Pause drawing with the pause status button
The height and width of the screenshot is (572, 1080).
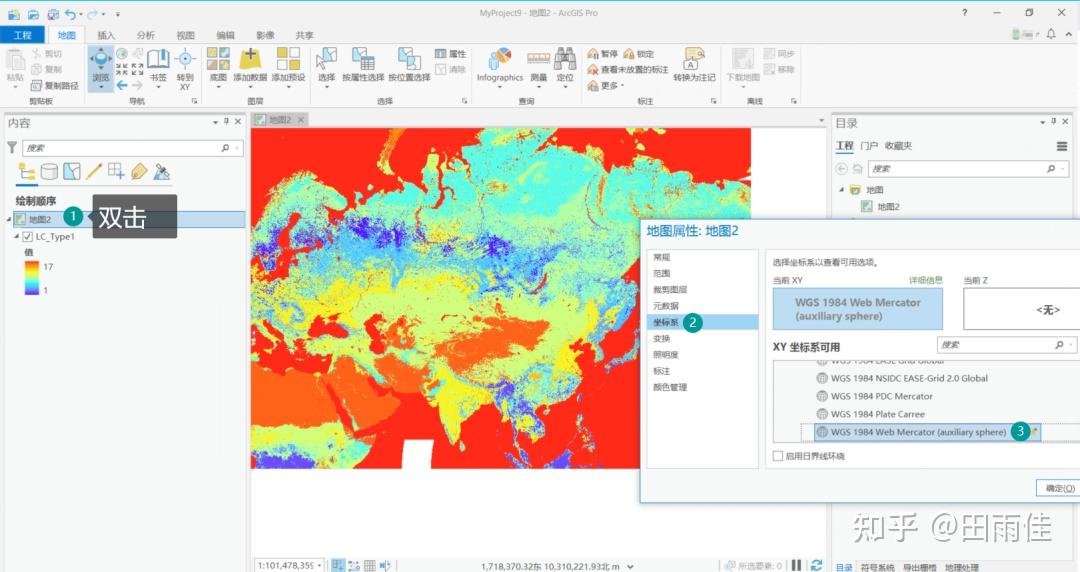coord(797,565)
